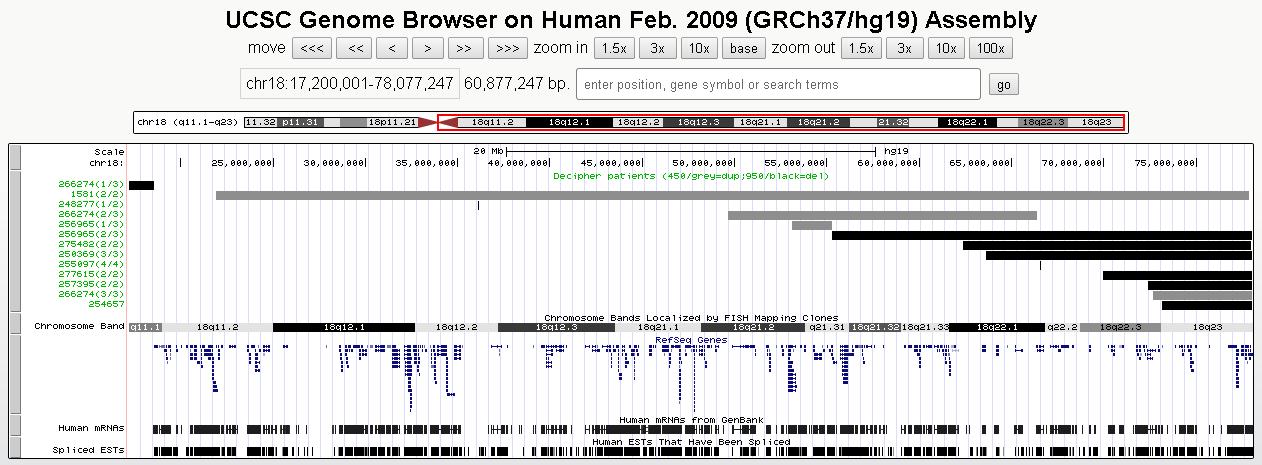This screenshot has height=465, width=1262.
Task: Click band 18p11.21 on the chromosome ideogram
Action: click(x=393, y=122)
